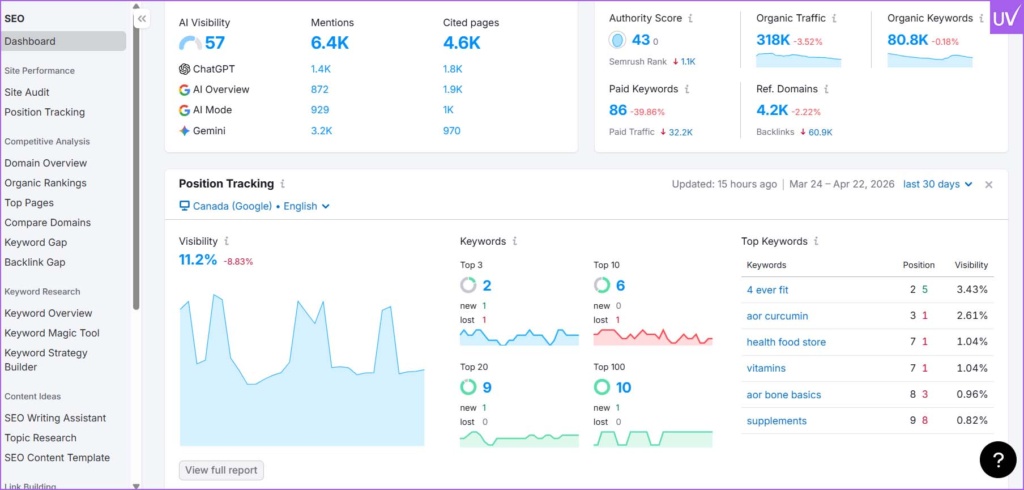The height and width of the screenshot is (490, 1024).
Task: Click info icon next to Authority Score
Action: tap(692, 18)
